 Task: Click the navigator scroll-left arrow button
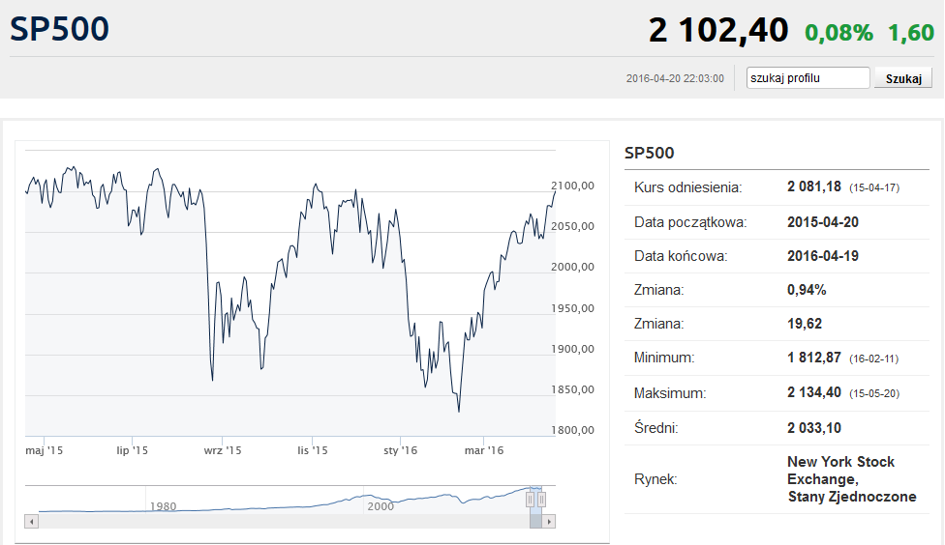(31, 521)
